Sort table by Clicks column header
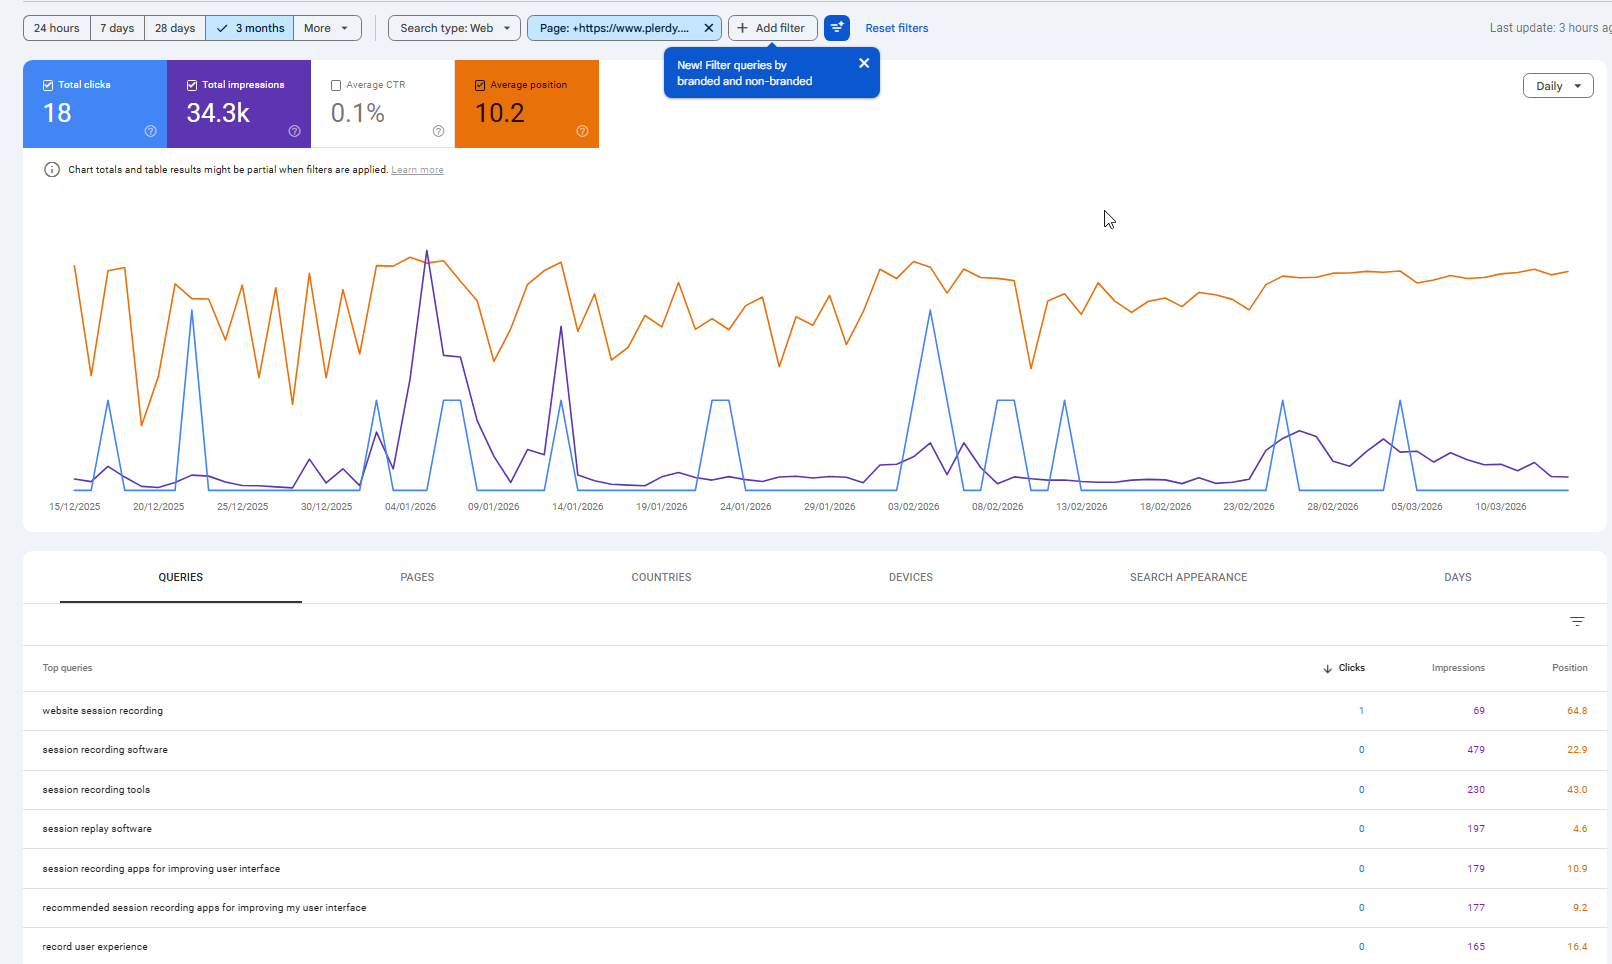This screenshot has width=1612, height=964. coord(1350,668)
